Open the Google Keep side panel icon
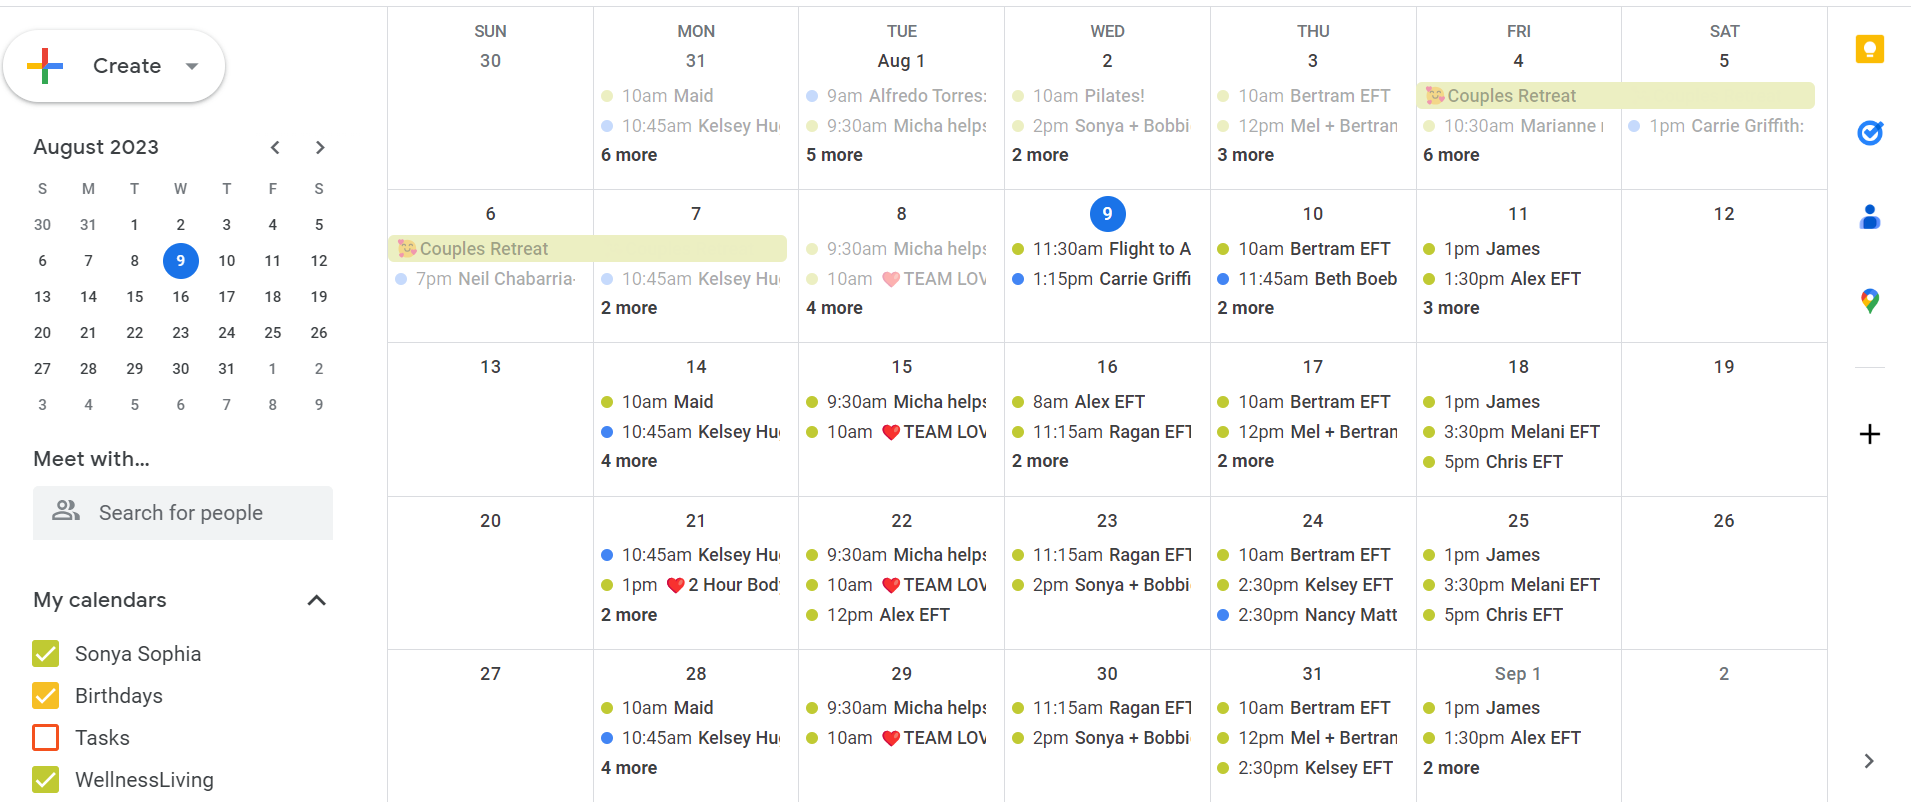 pyautogui.click(x=1869, y=49)
